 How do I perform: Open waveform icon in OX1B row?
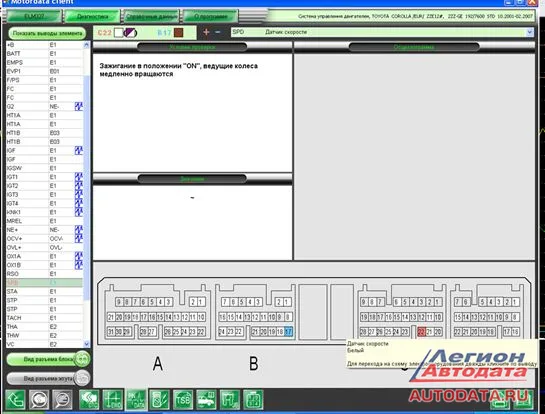(x=79, y=265)
